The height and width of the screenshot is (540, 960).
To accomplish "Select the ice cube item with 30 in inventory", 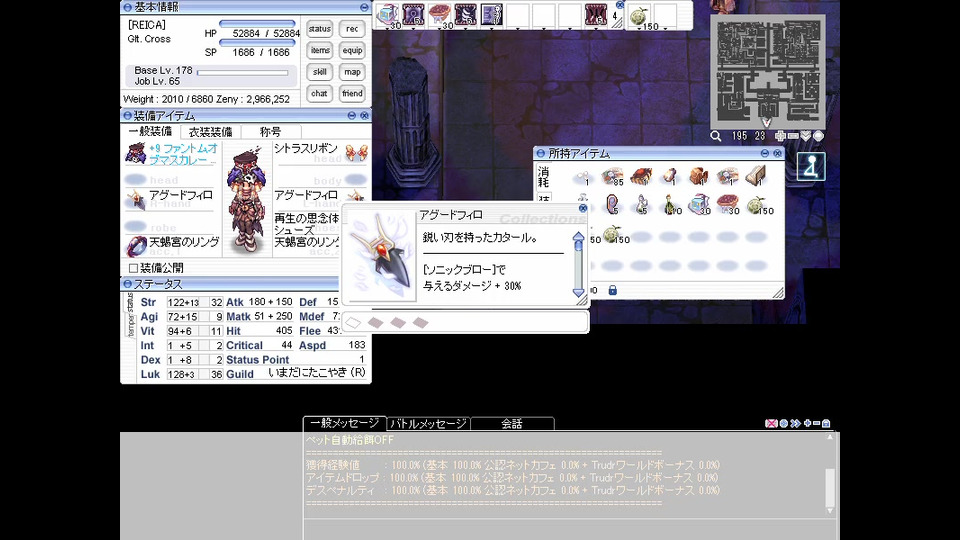I will point(699,204).
